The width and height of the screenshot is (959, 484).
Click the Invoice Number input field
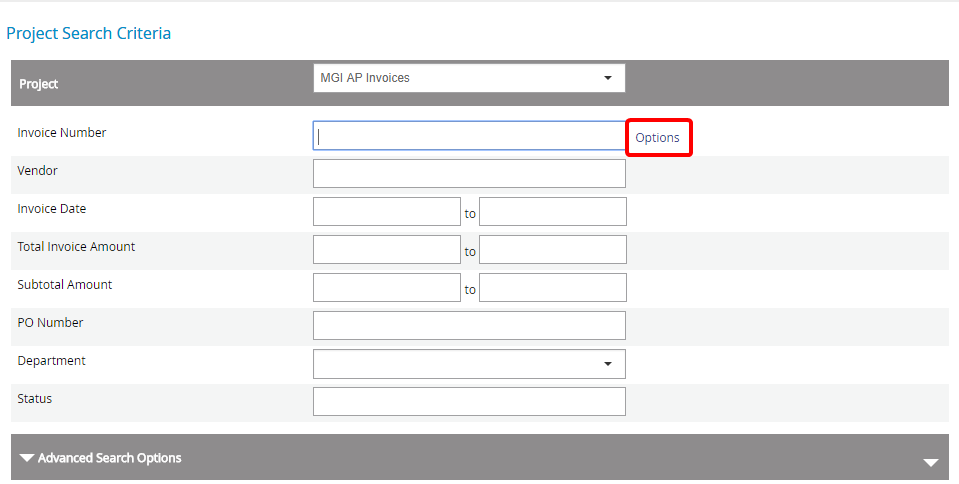pos(469,136)
